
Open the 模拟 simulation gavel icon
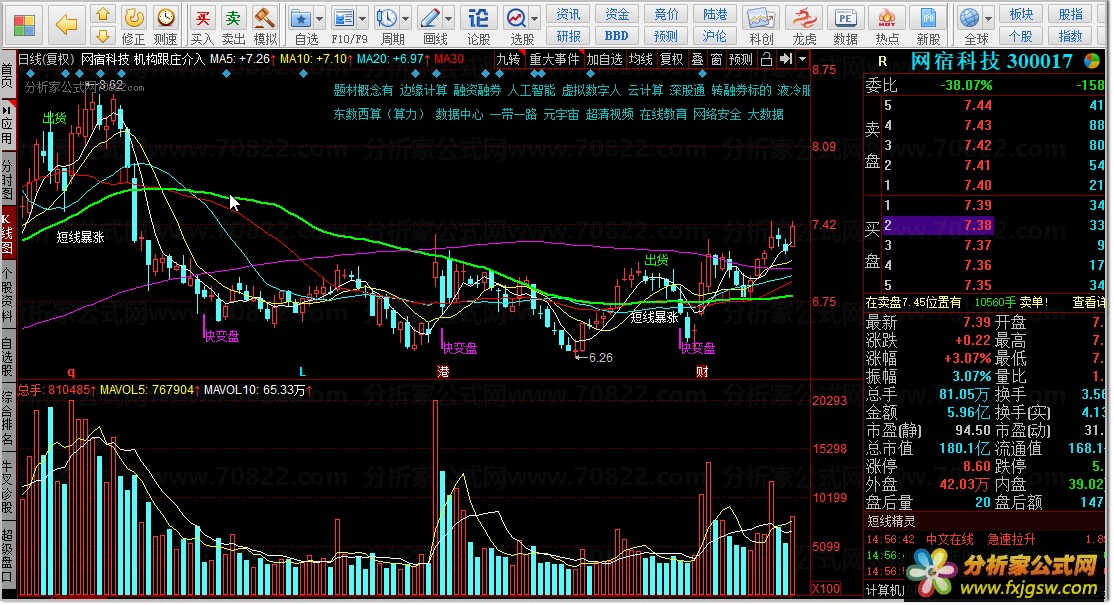264,18
